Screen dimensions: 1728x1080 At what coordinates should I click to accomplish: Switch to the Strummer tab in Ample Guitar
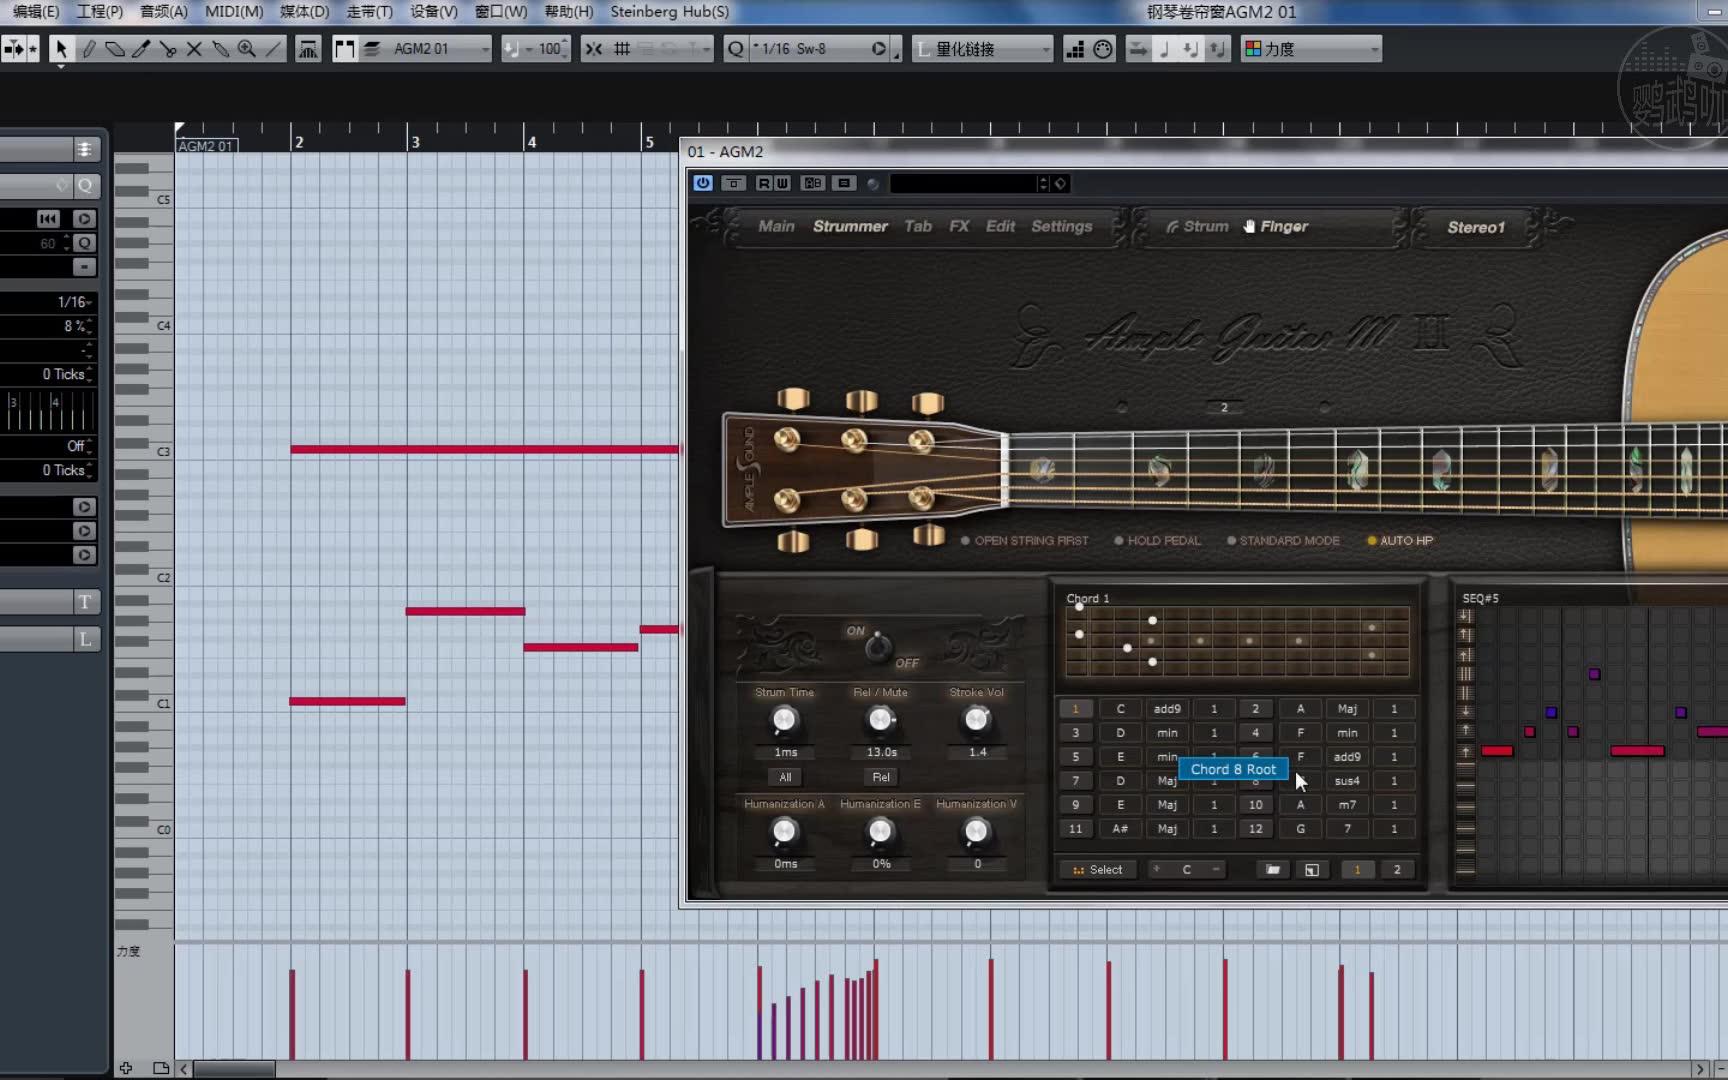[850, 226]
